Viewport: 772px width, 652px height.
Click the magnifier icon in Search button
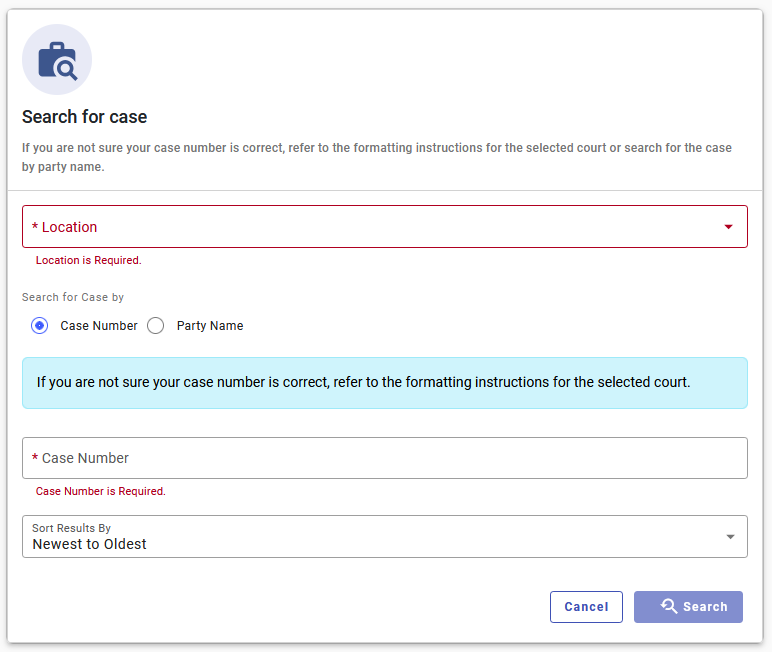(x=669, y=606)
